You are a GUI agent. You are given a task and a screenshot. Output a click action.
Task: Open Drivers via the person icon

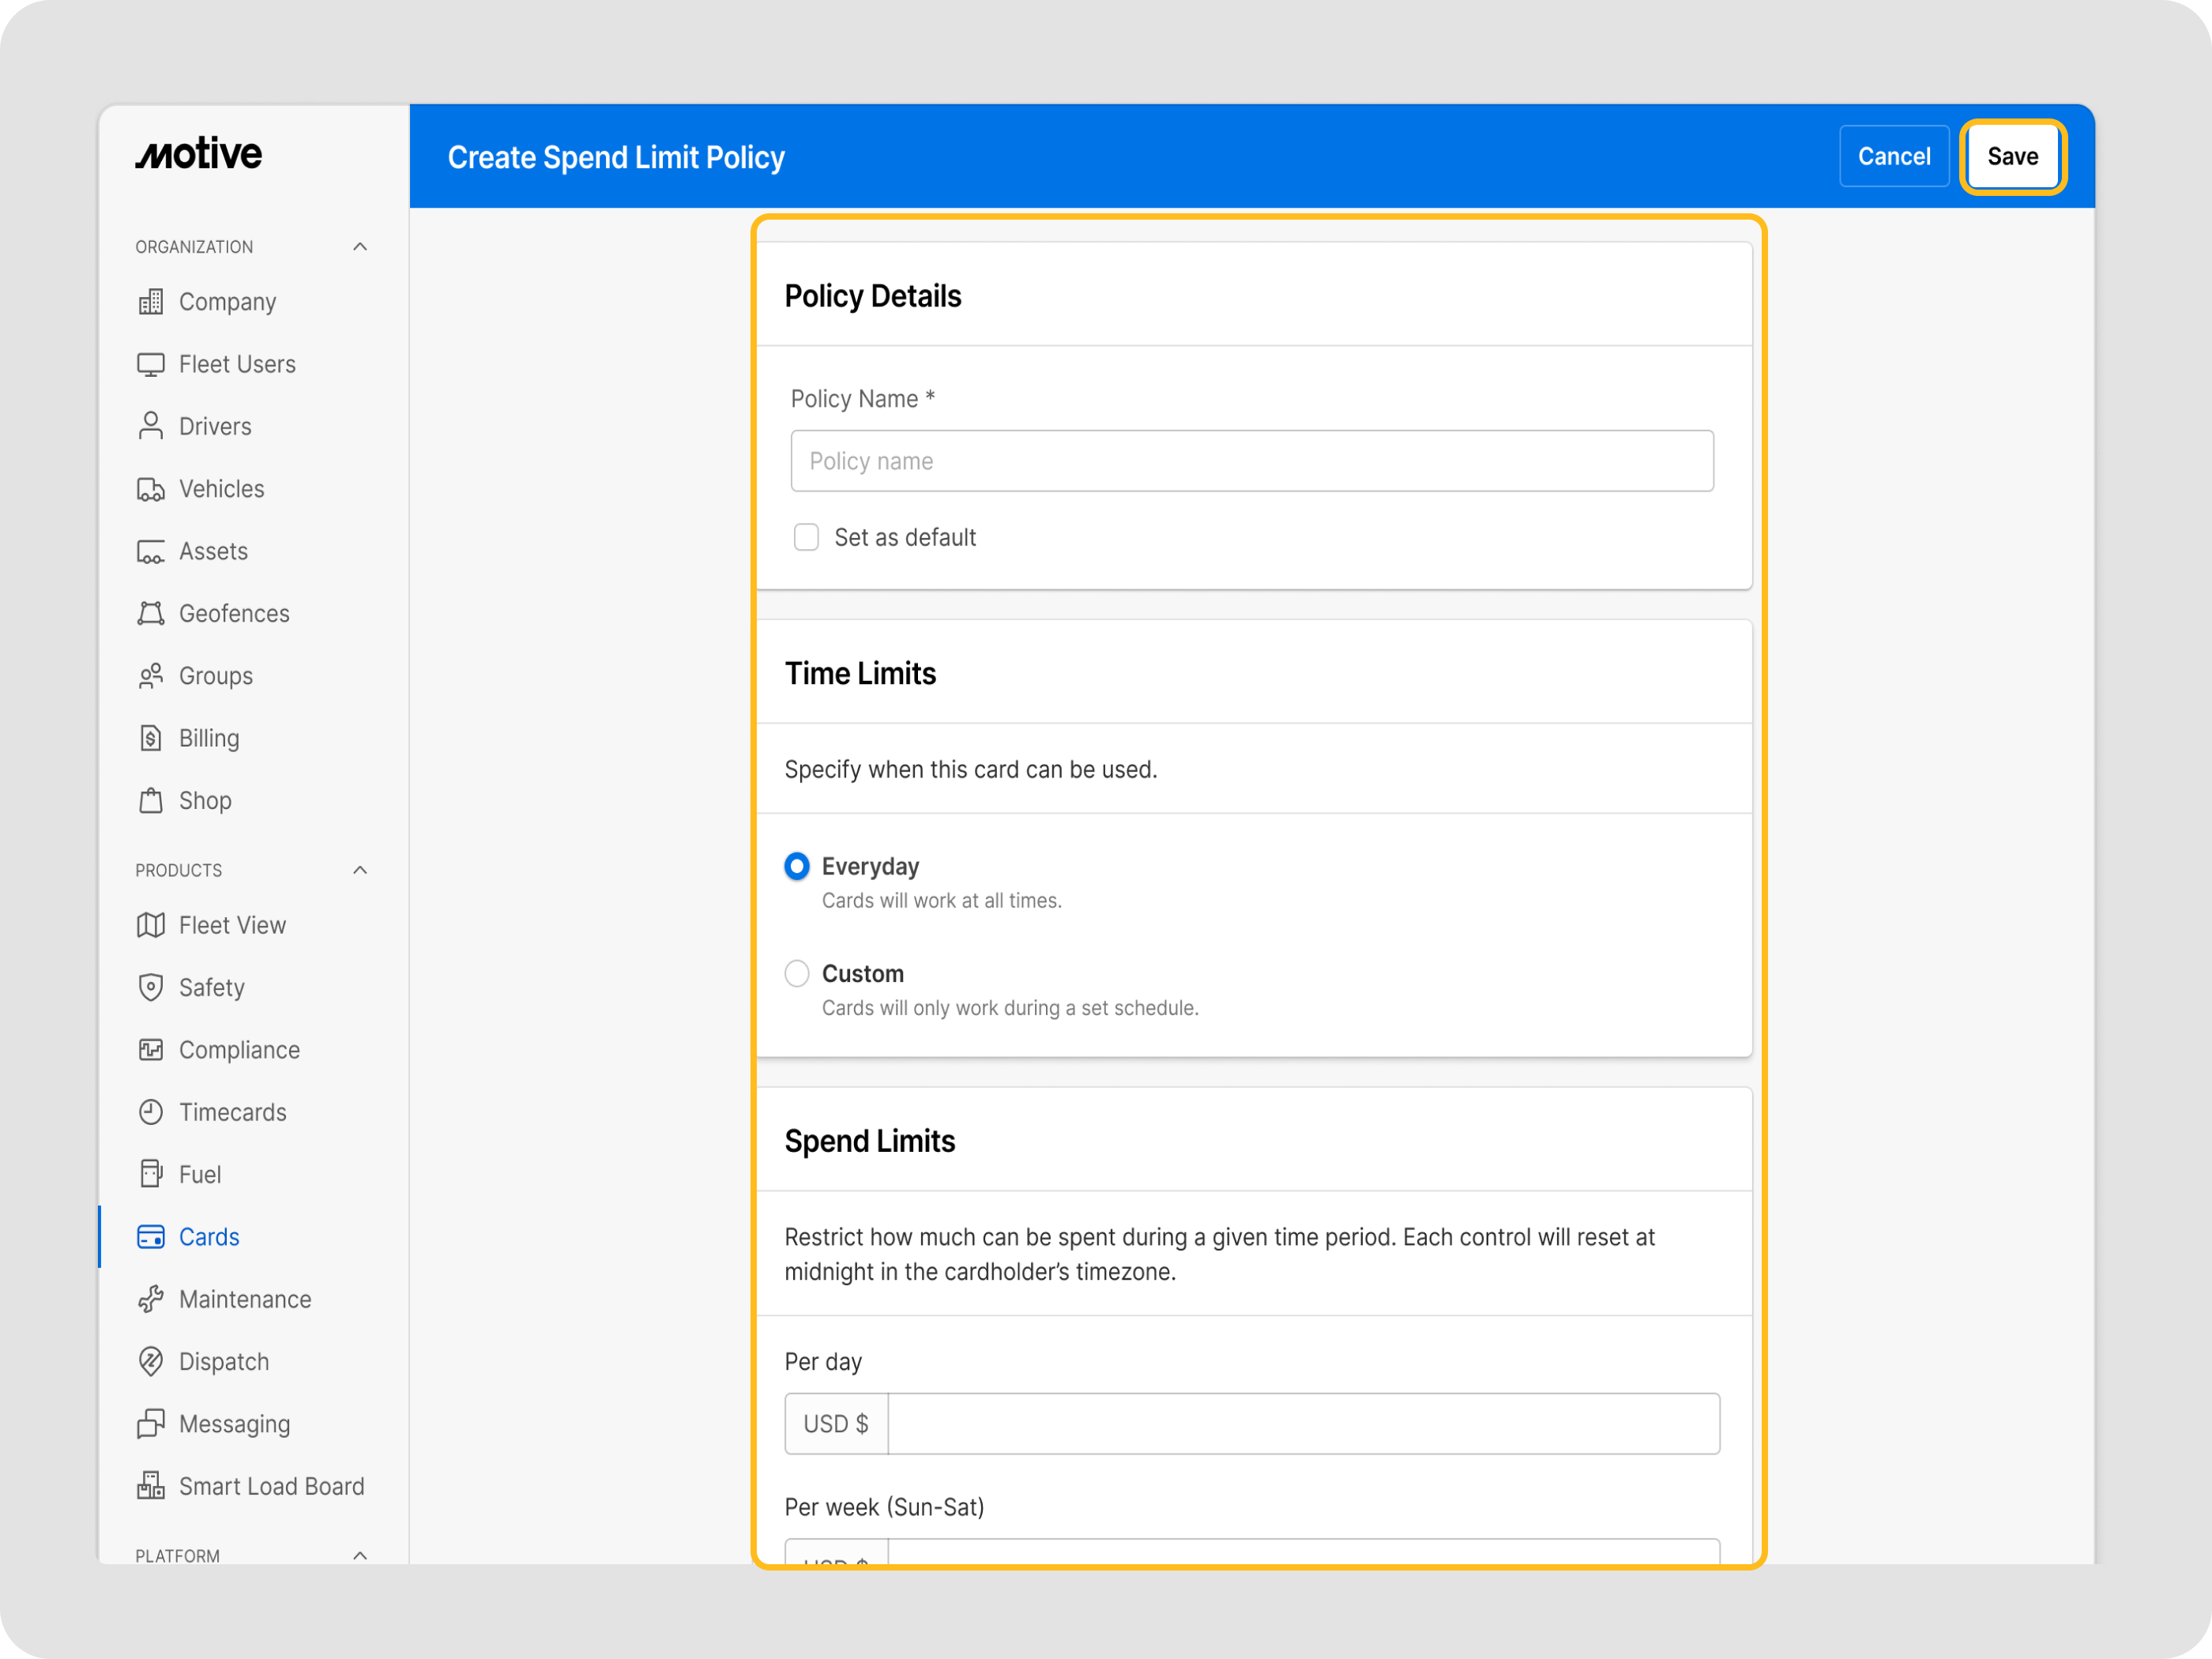pos(150,426)
